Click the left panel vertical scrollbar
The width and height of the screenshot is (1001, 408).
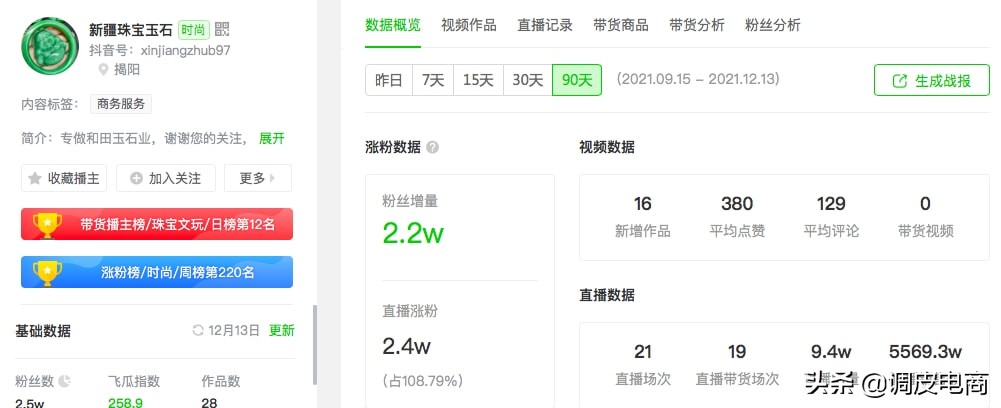pos(315,345)
